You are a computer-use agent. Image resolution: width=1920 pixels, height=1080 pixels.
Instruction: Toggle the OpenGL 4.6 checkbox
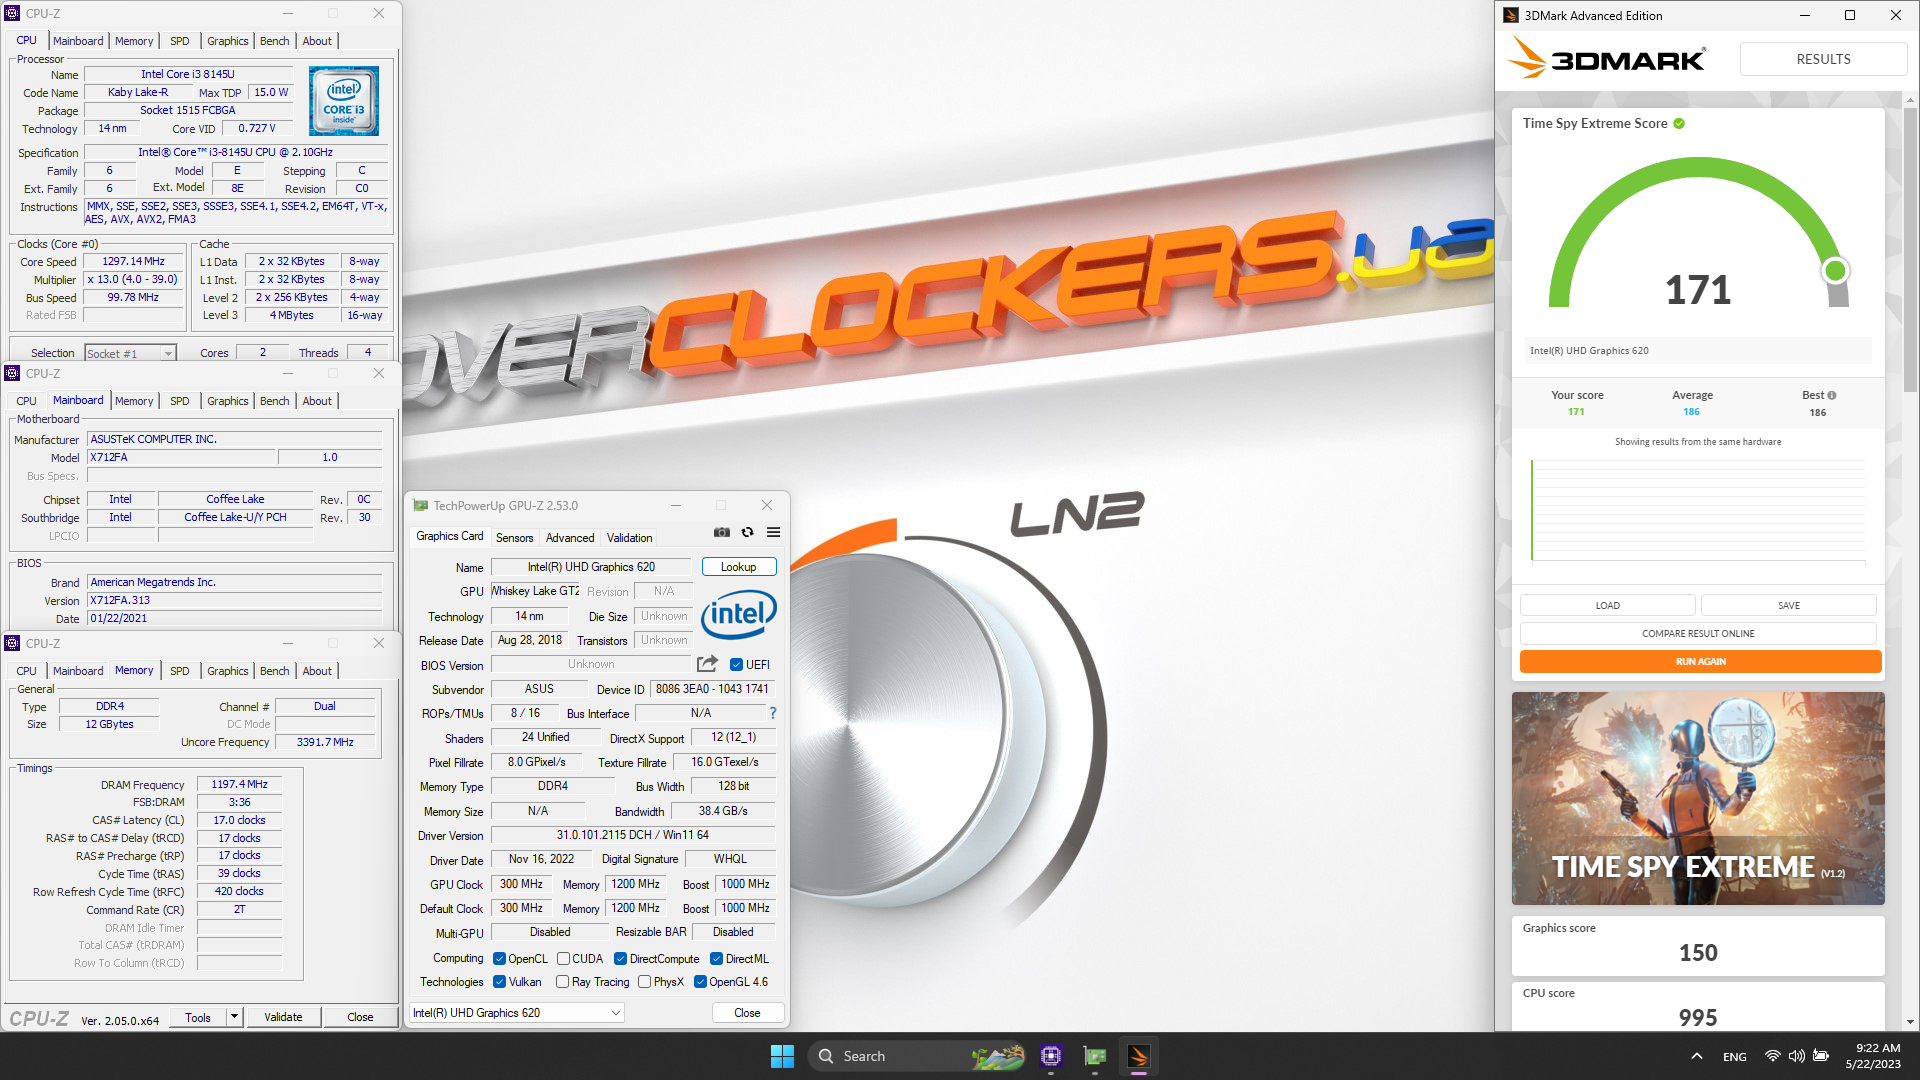coord(700,982)
